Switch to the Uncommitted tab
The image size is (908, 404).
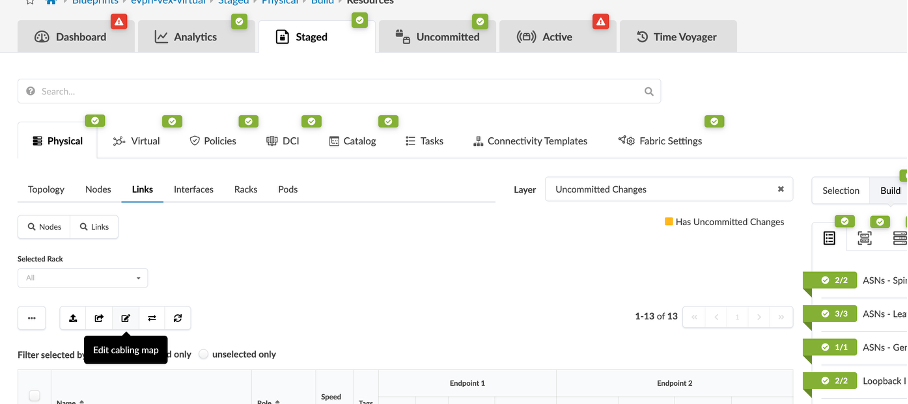pyautogui.click(x=437, y=37)
